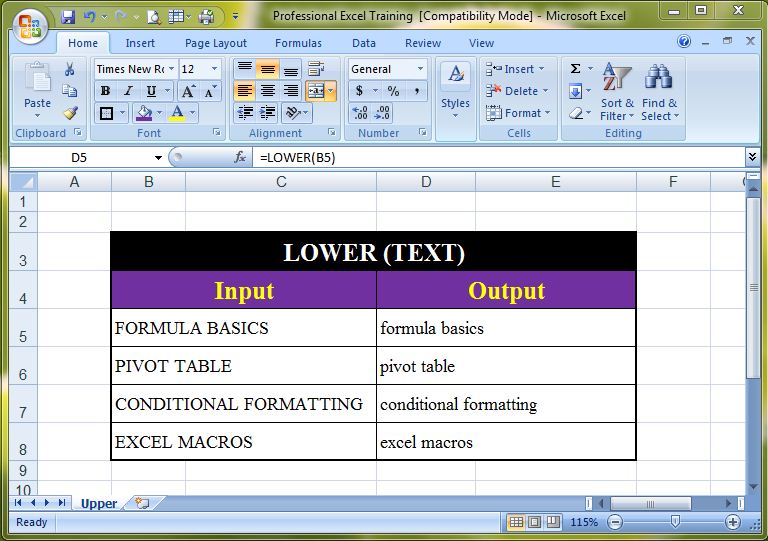The height and width of the screenshot is (541, 768).
Task: Open Print Preview from Quick Access toolbar
Action: pos(154,17)
